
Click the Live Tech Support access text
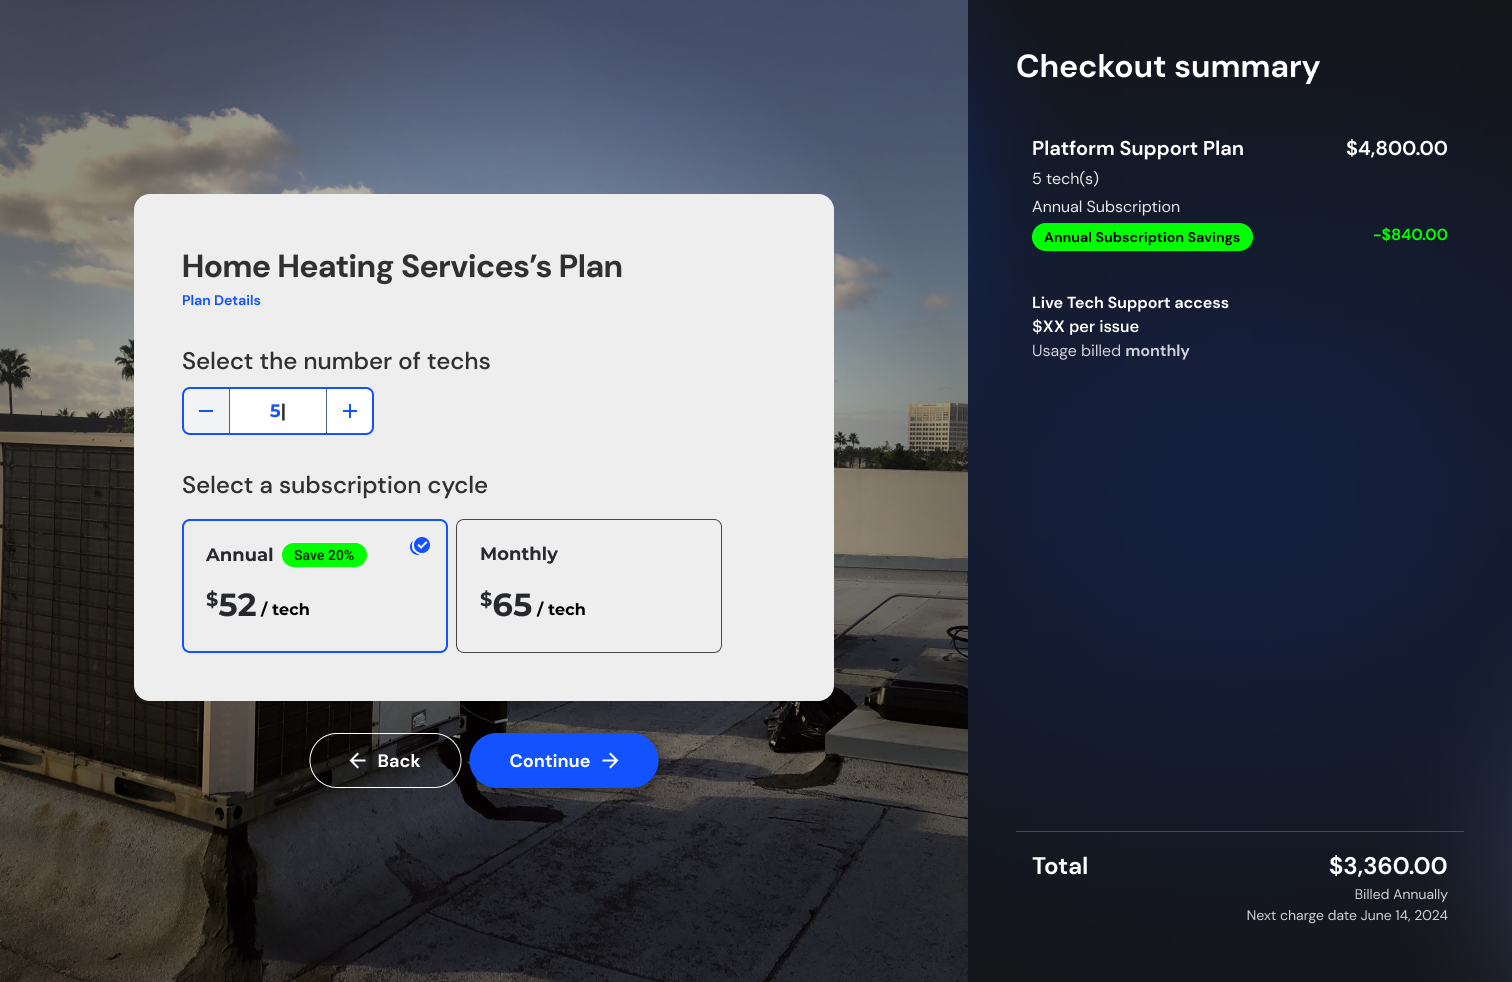[x=1130, y=303]
